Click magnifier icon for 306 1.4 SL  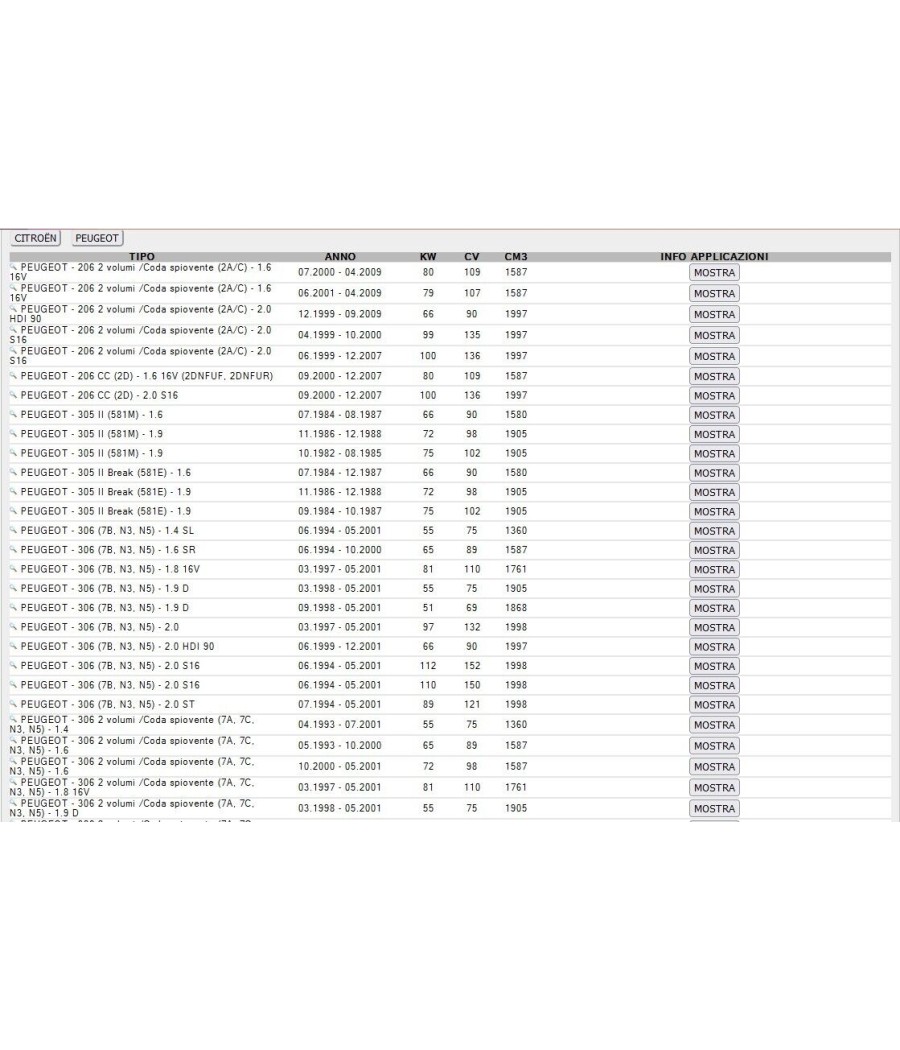(x=13, y=530)
